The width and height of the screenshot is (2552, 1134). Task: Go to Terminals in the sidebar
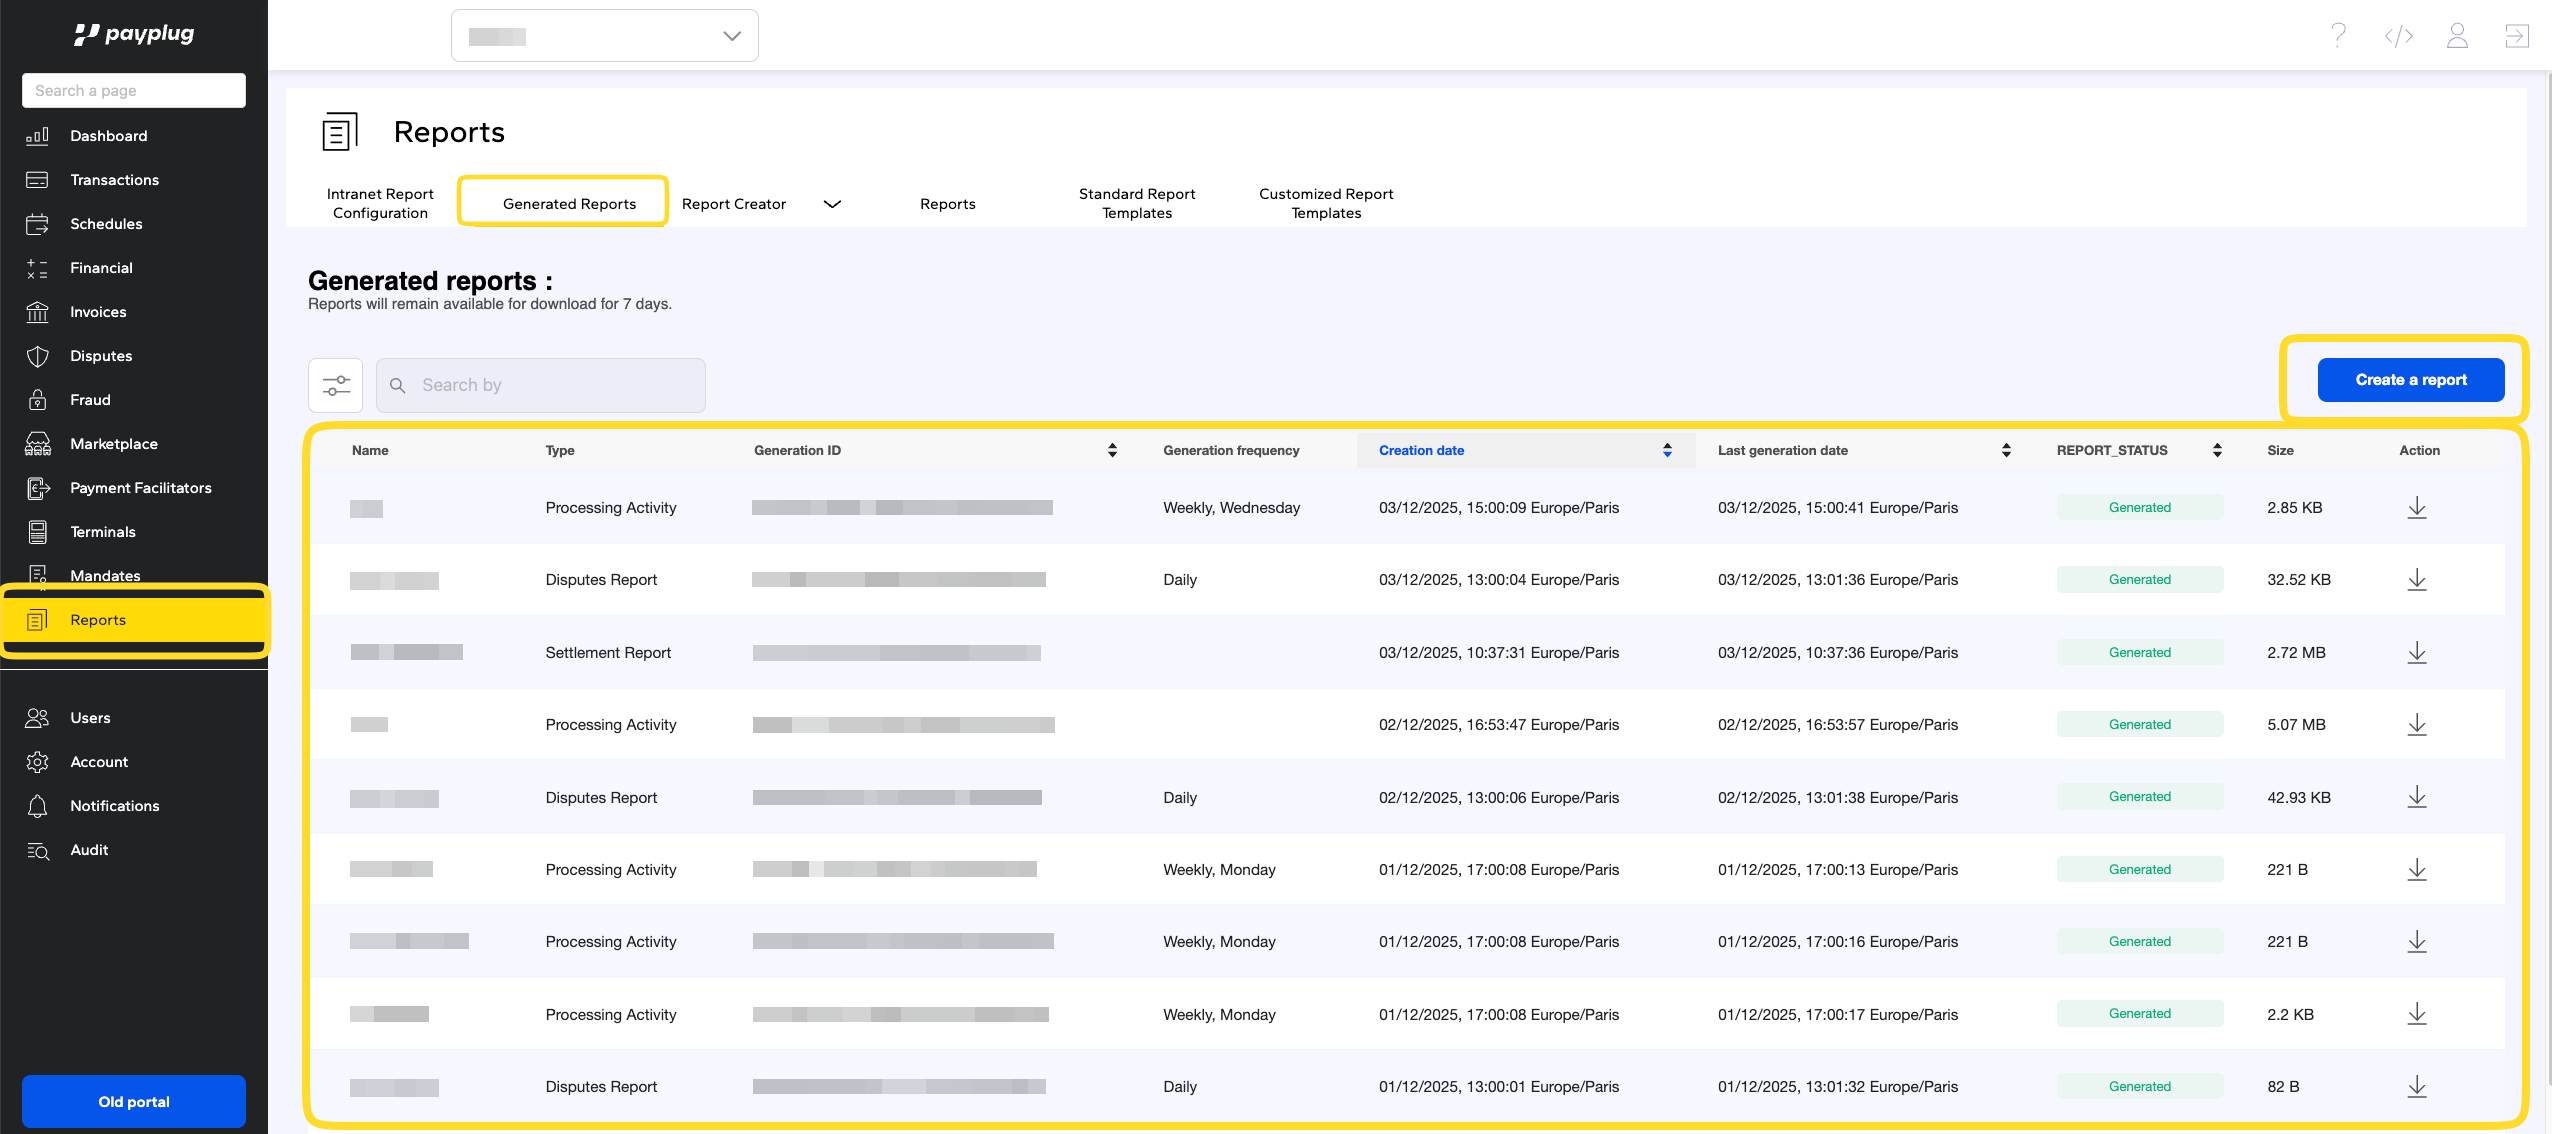click(x=102, y=532)
